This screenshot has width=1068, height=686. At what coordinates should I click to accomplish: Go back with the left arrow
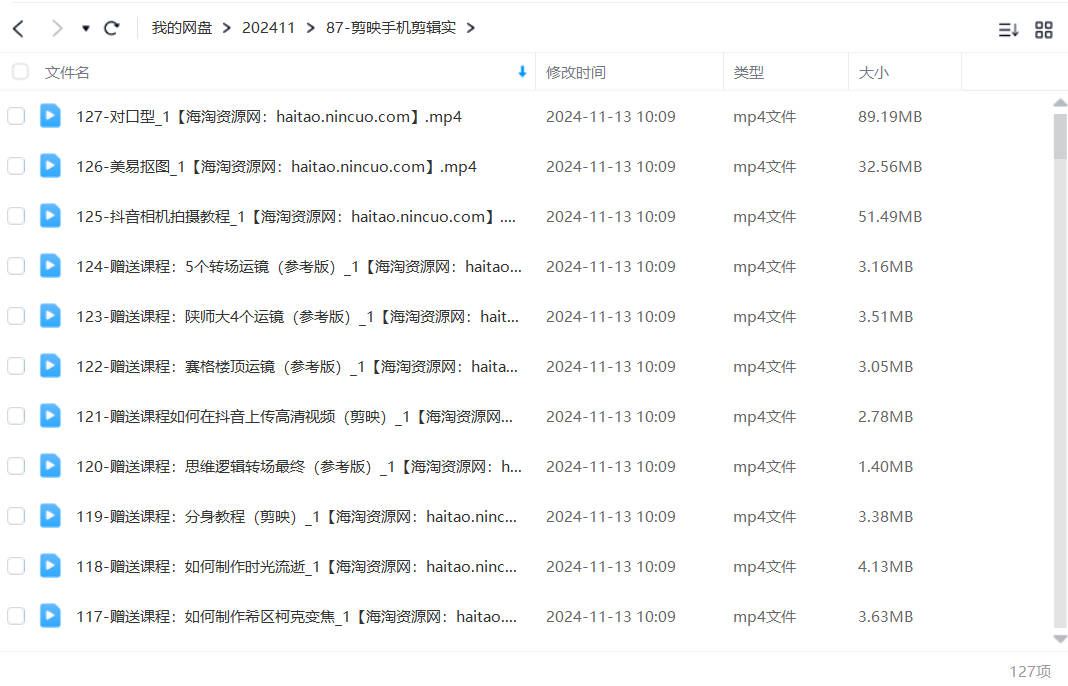(18, 29)
